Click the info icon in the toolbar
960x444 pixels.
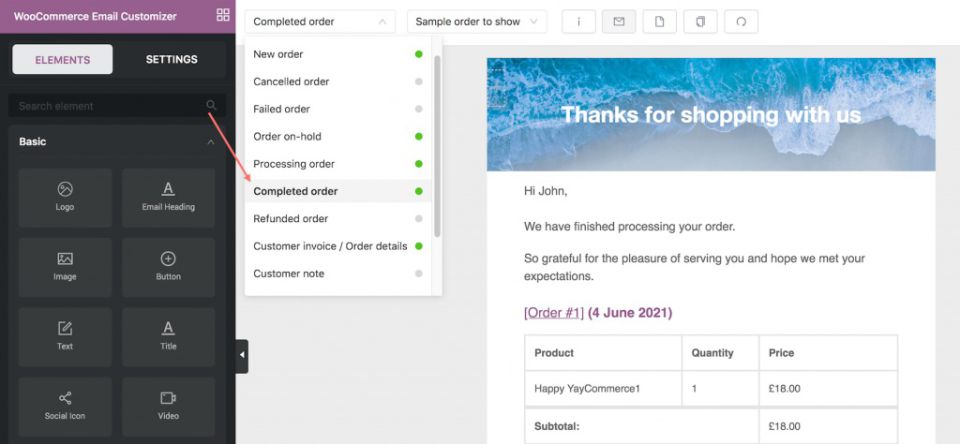pos(579,21)
